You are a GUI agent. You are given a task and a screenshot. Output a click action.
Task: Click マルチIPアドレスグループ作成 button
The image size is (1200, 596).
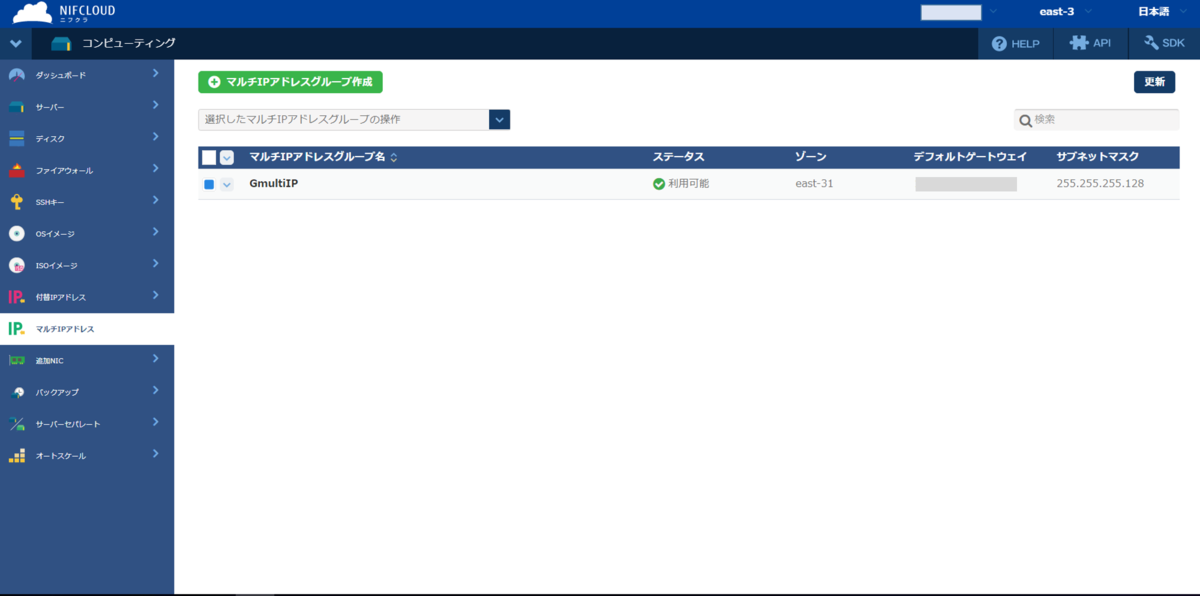pyautogui.click(x=290, y=82)
